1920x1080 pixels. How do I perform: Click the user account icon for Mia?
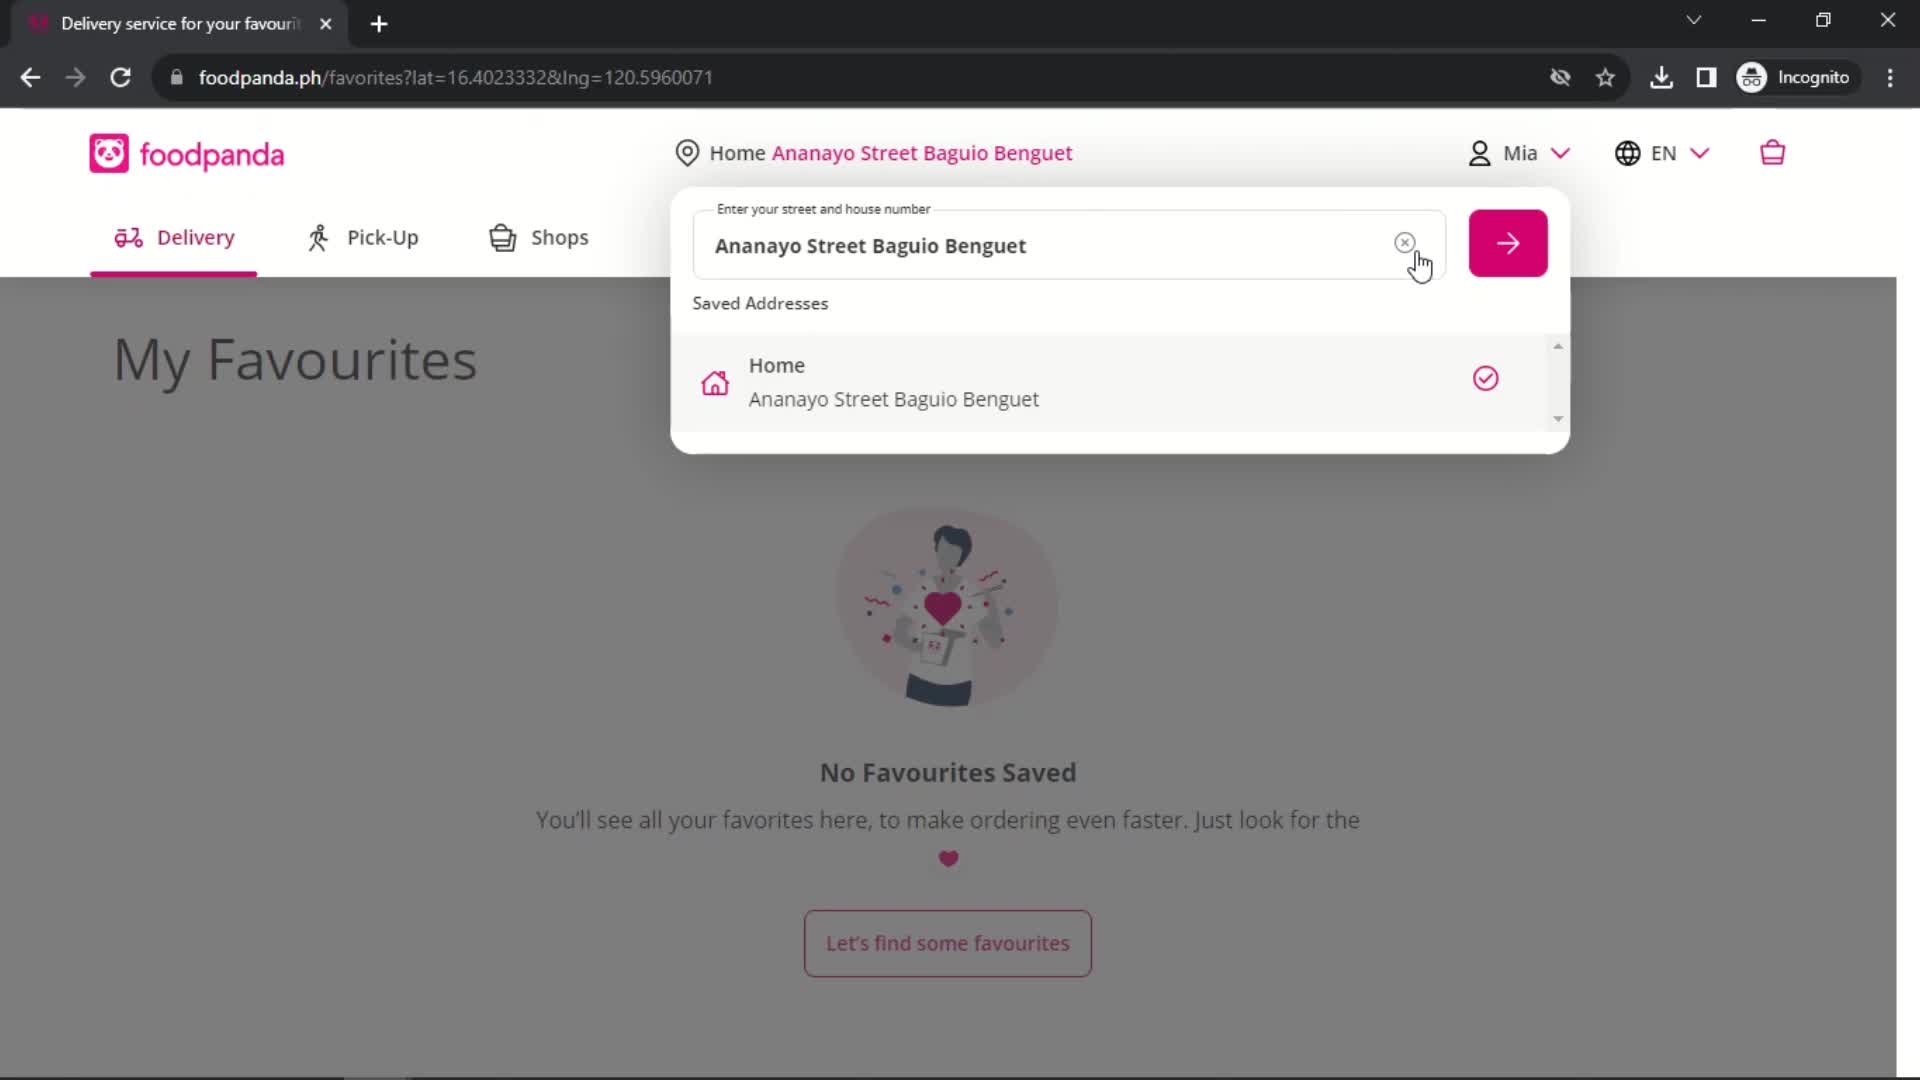(1480, 153)
